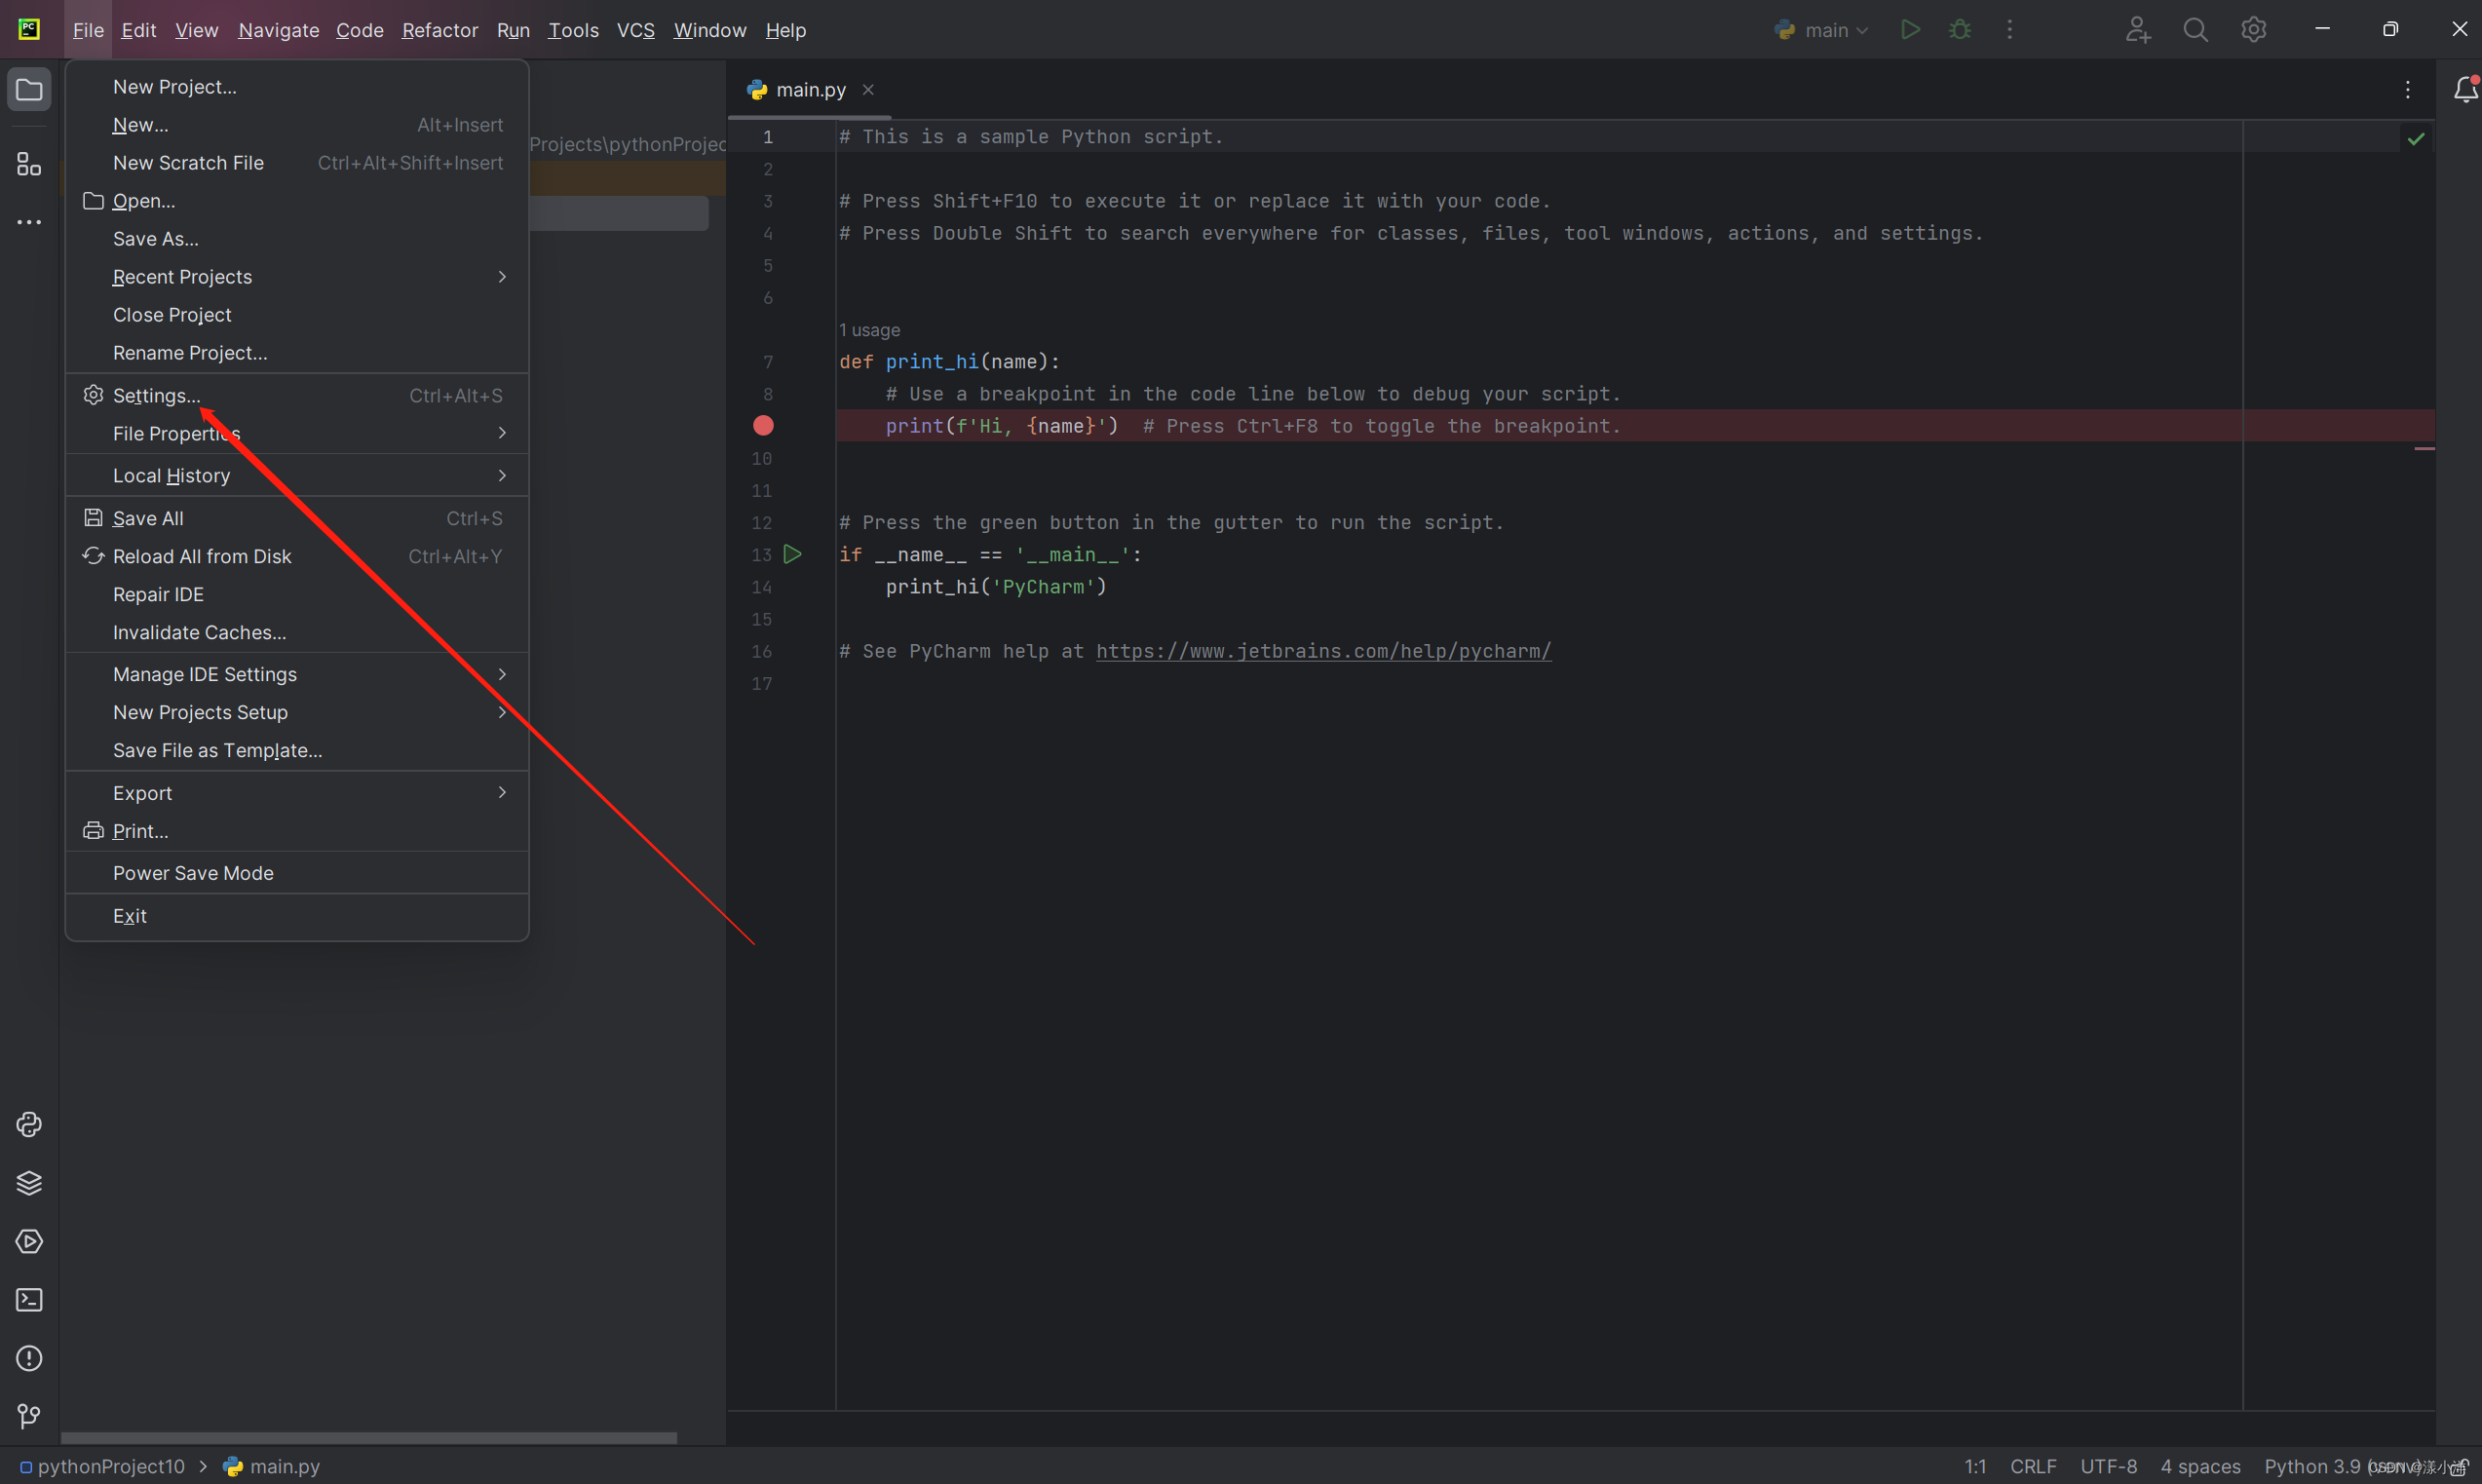2482x1484 pixels.
Task: Open the main run configuration dropdown
Action: pyautogui.click(x=1822, y=30)
